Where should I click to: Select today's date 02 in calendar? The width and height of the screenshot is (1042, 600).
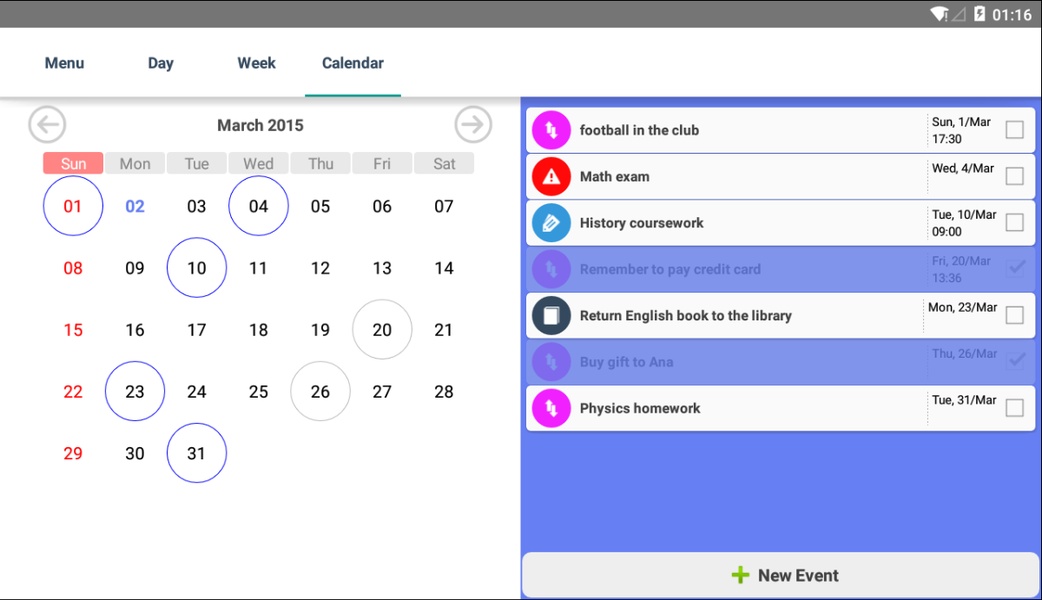pyautogui.click(x=135, y=206)
